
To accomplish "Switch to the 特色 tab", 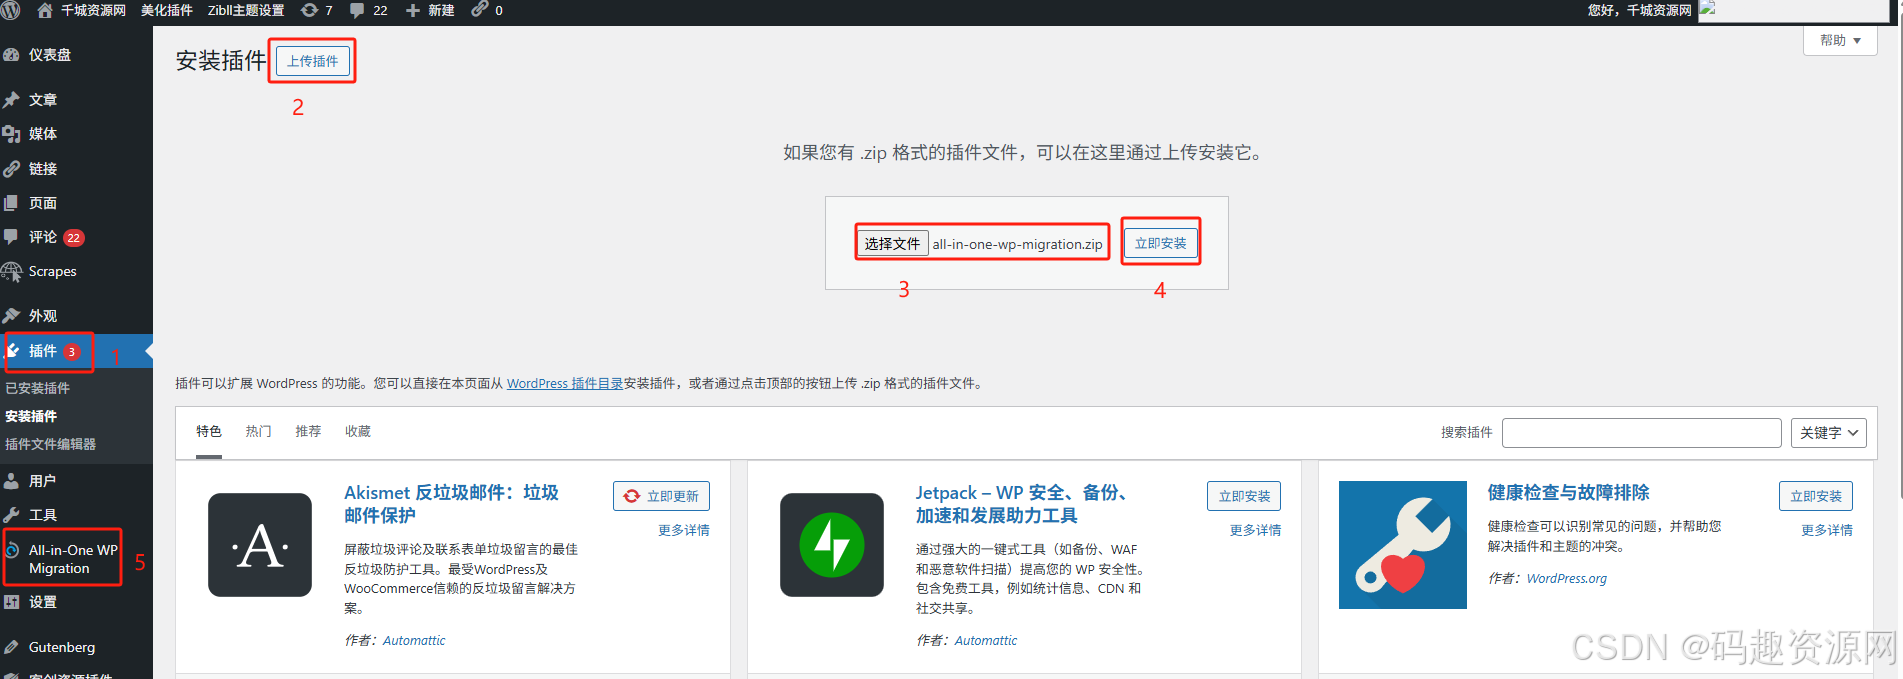I will (x=209, y=431).
